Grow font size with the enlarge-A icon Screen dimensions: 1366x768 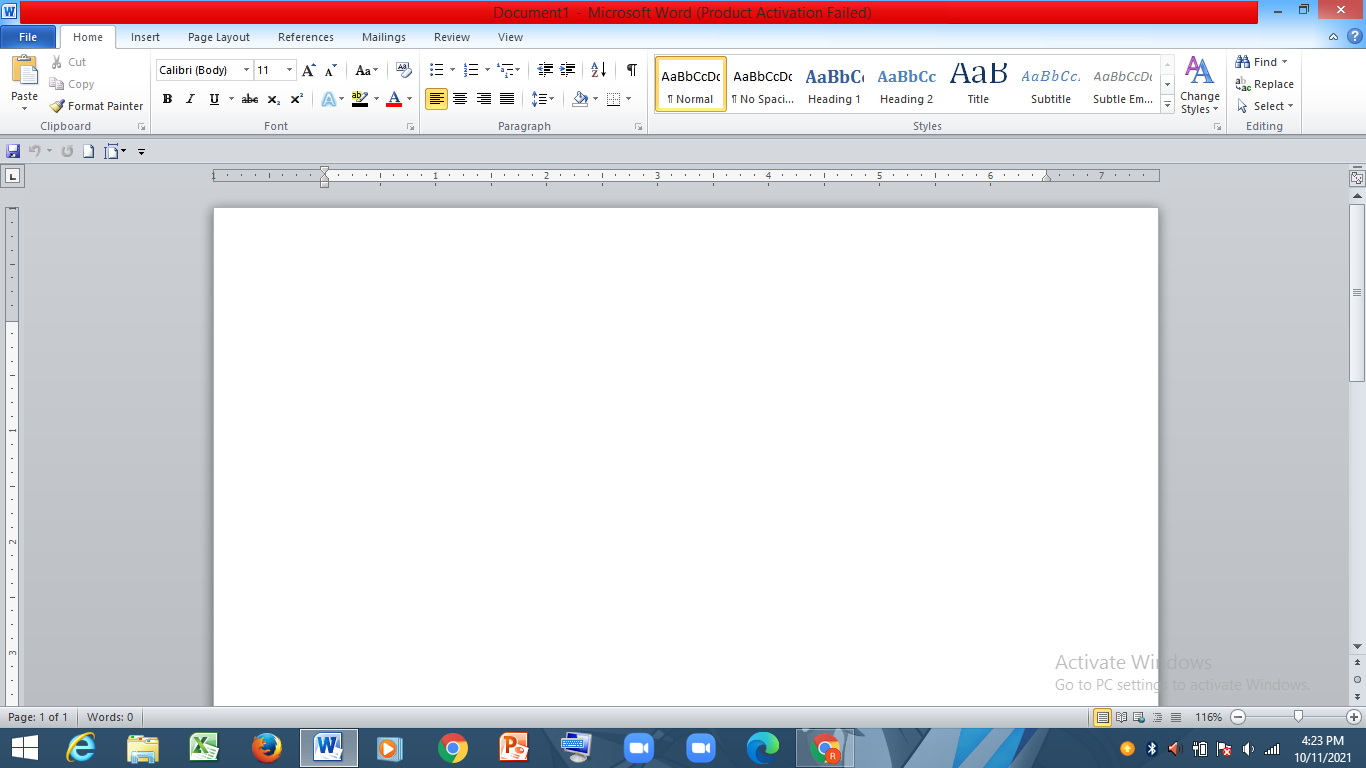tap(308, 70)
